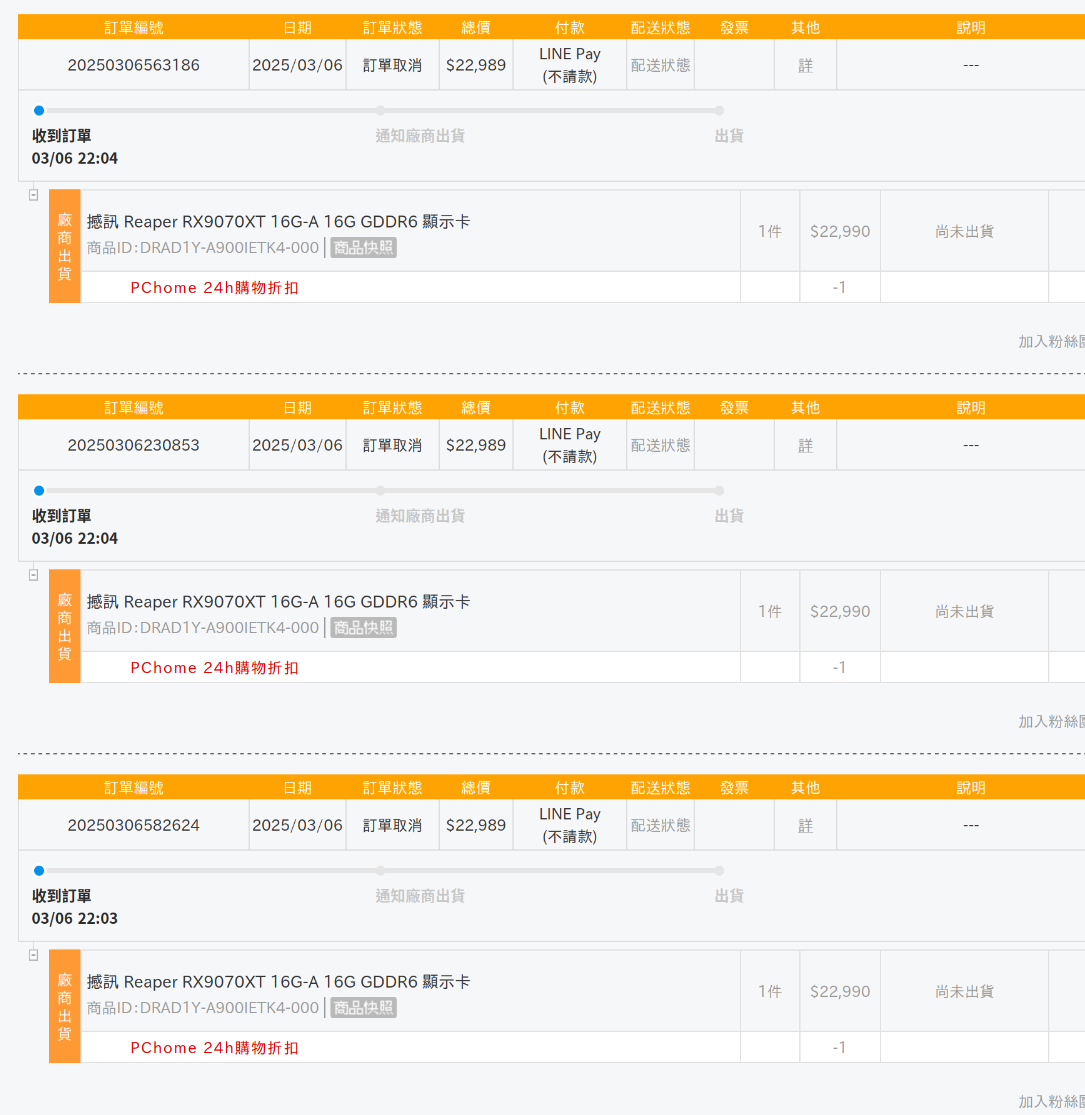Open 商品快照 for order 20250306230853
The height and width of the screenshot is (1115, 1085).
coord(363,628)
